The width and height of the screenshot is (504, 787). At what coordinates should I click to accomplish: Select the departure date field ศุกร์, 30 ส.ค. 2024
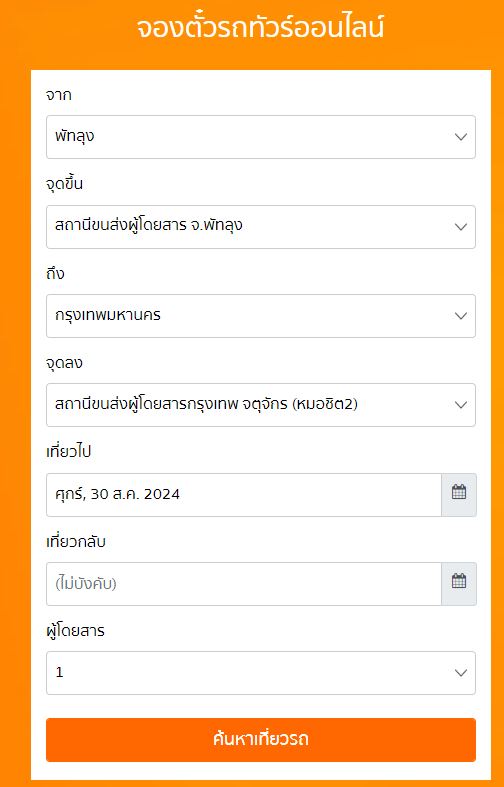[243, 494]
